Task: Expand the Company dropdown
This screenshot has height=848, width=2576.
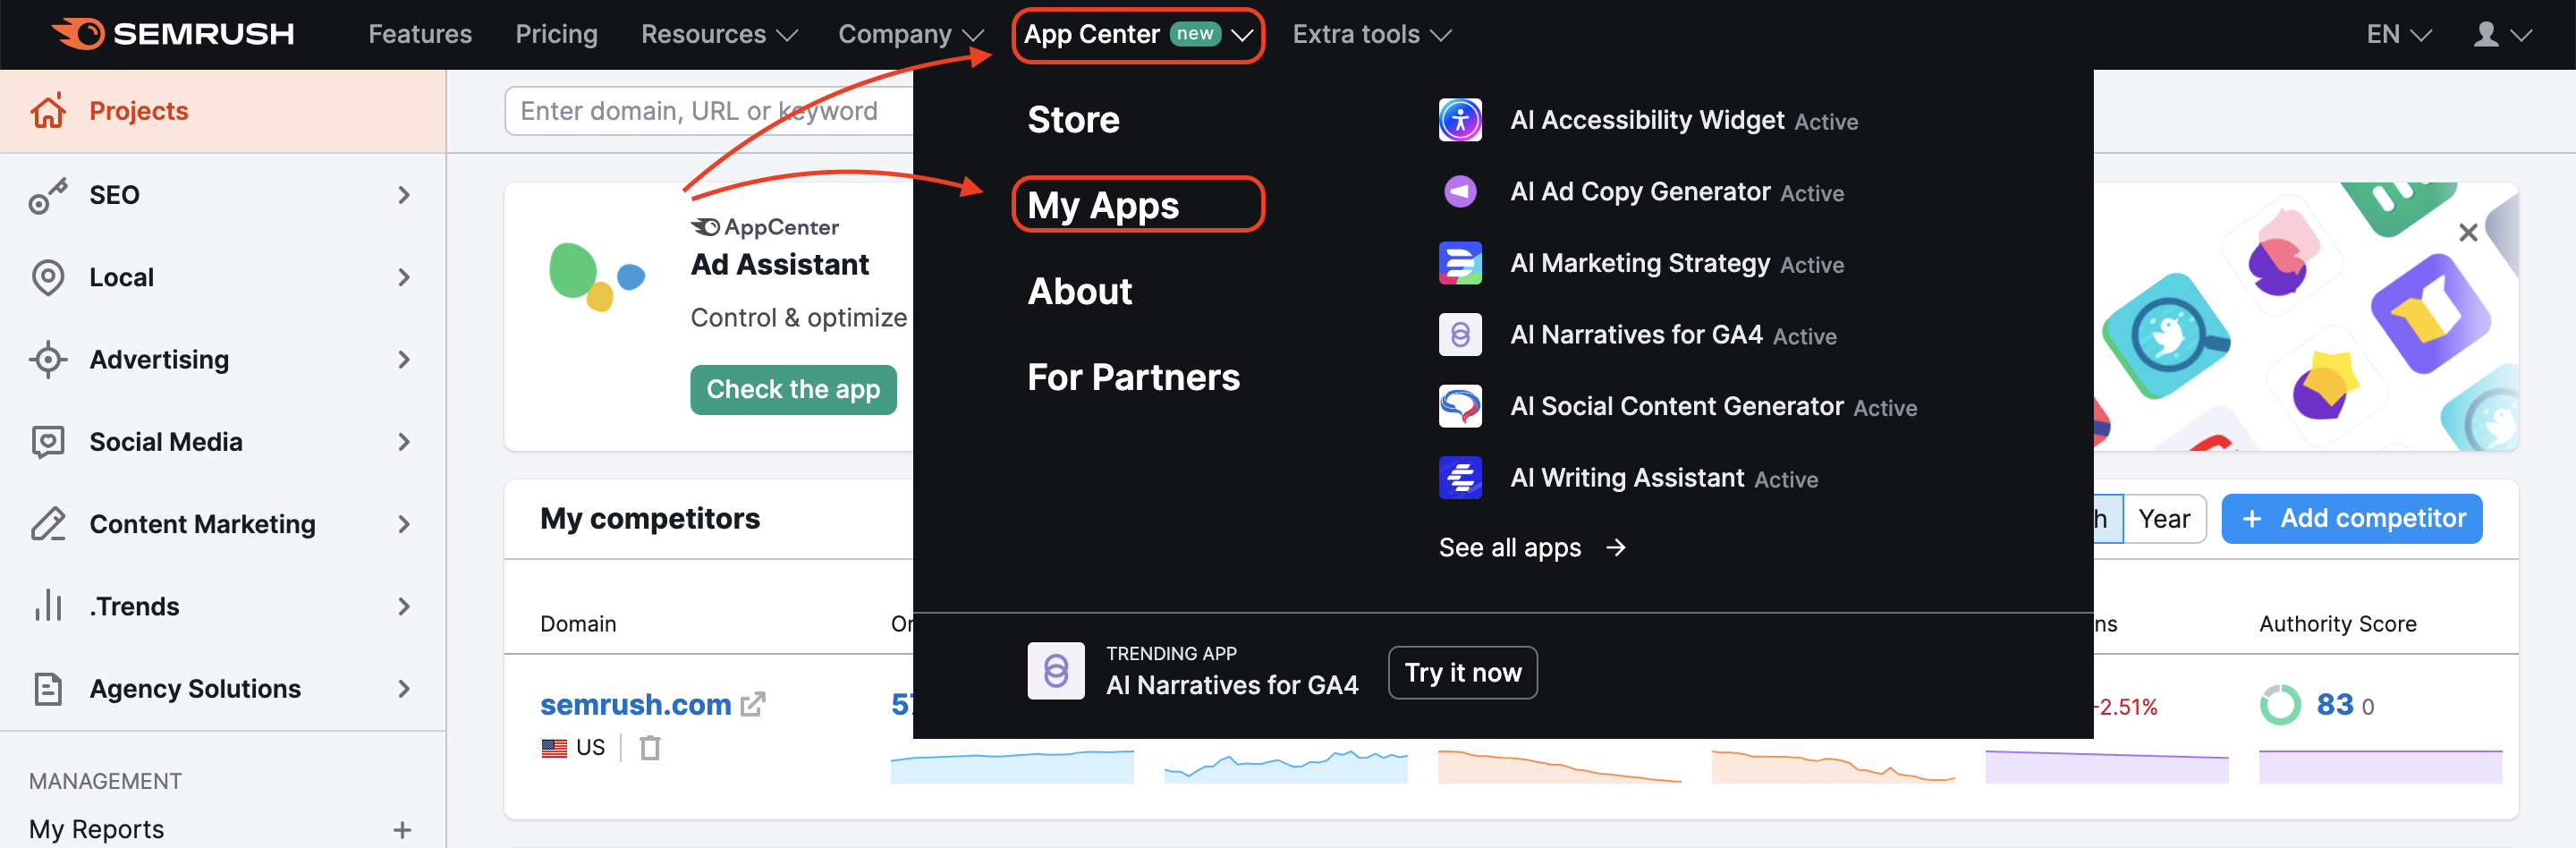Action: 910,34
